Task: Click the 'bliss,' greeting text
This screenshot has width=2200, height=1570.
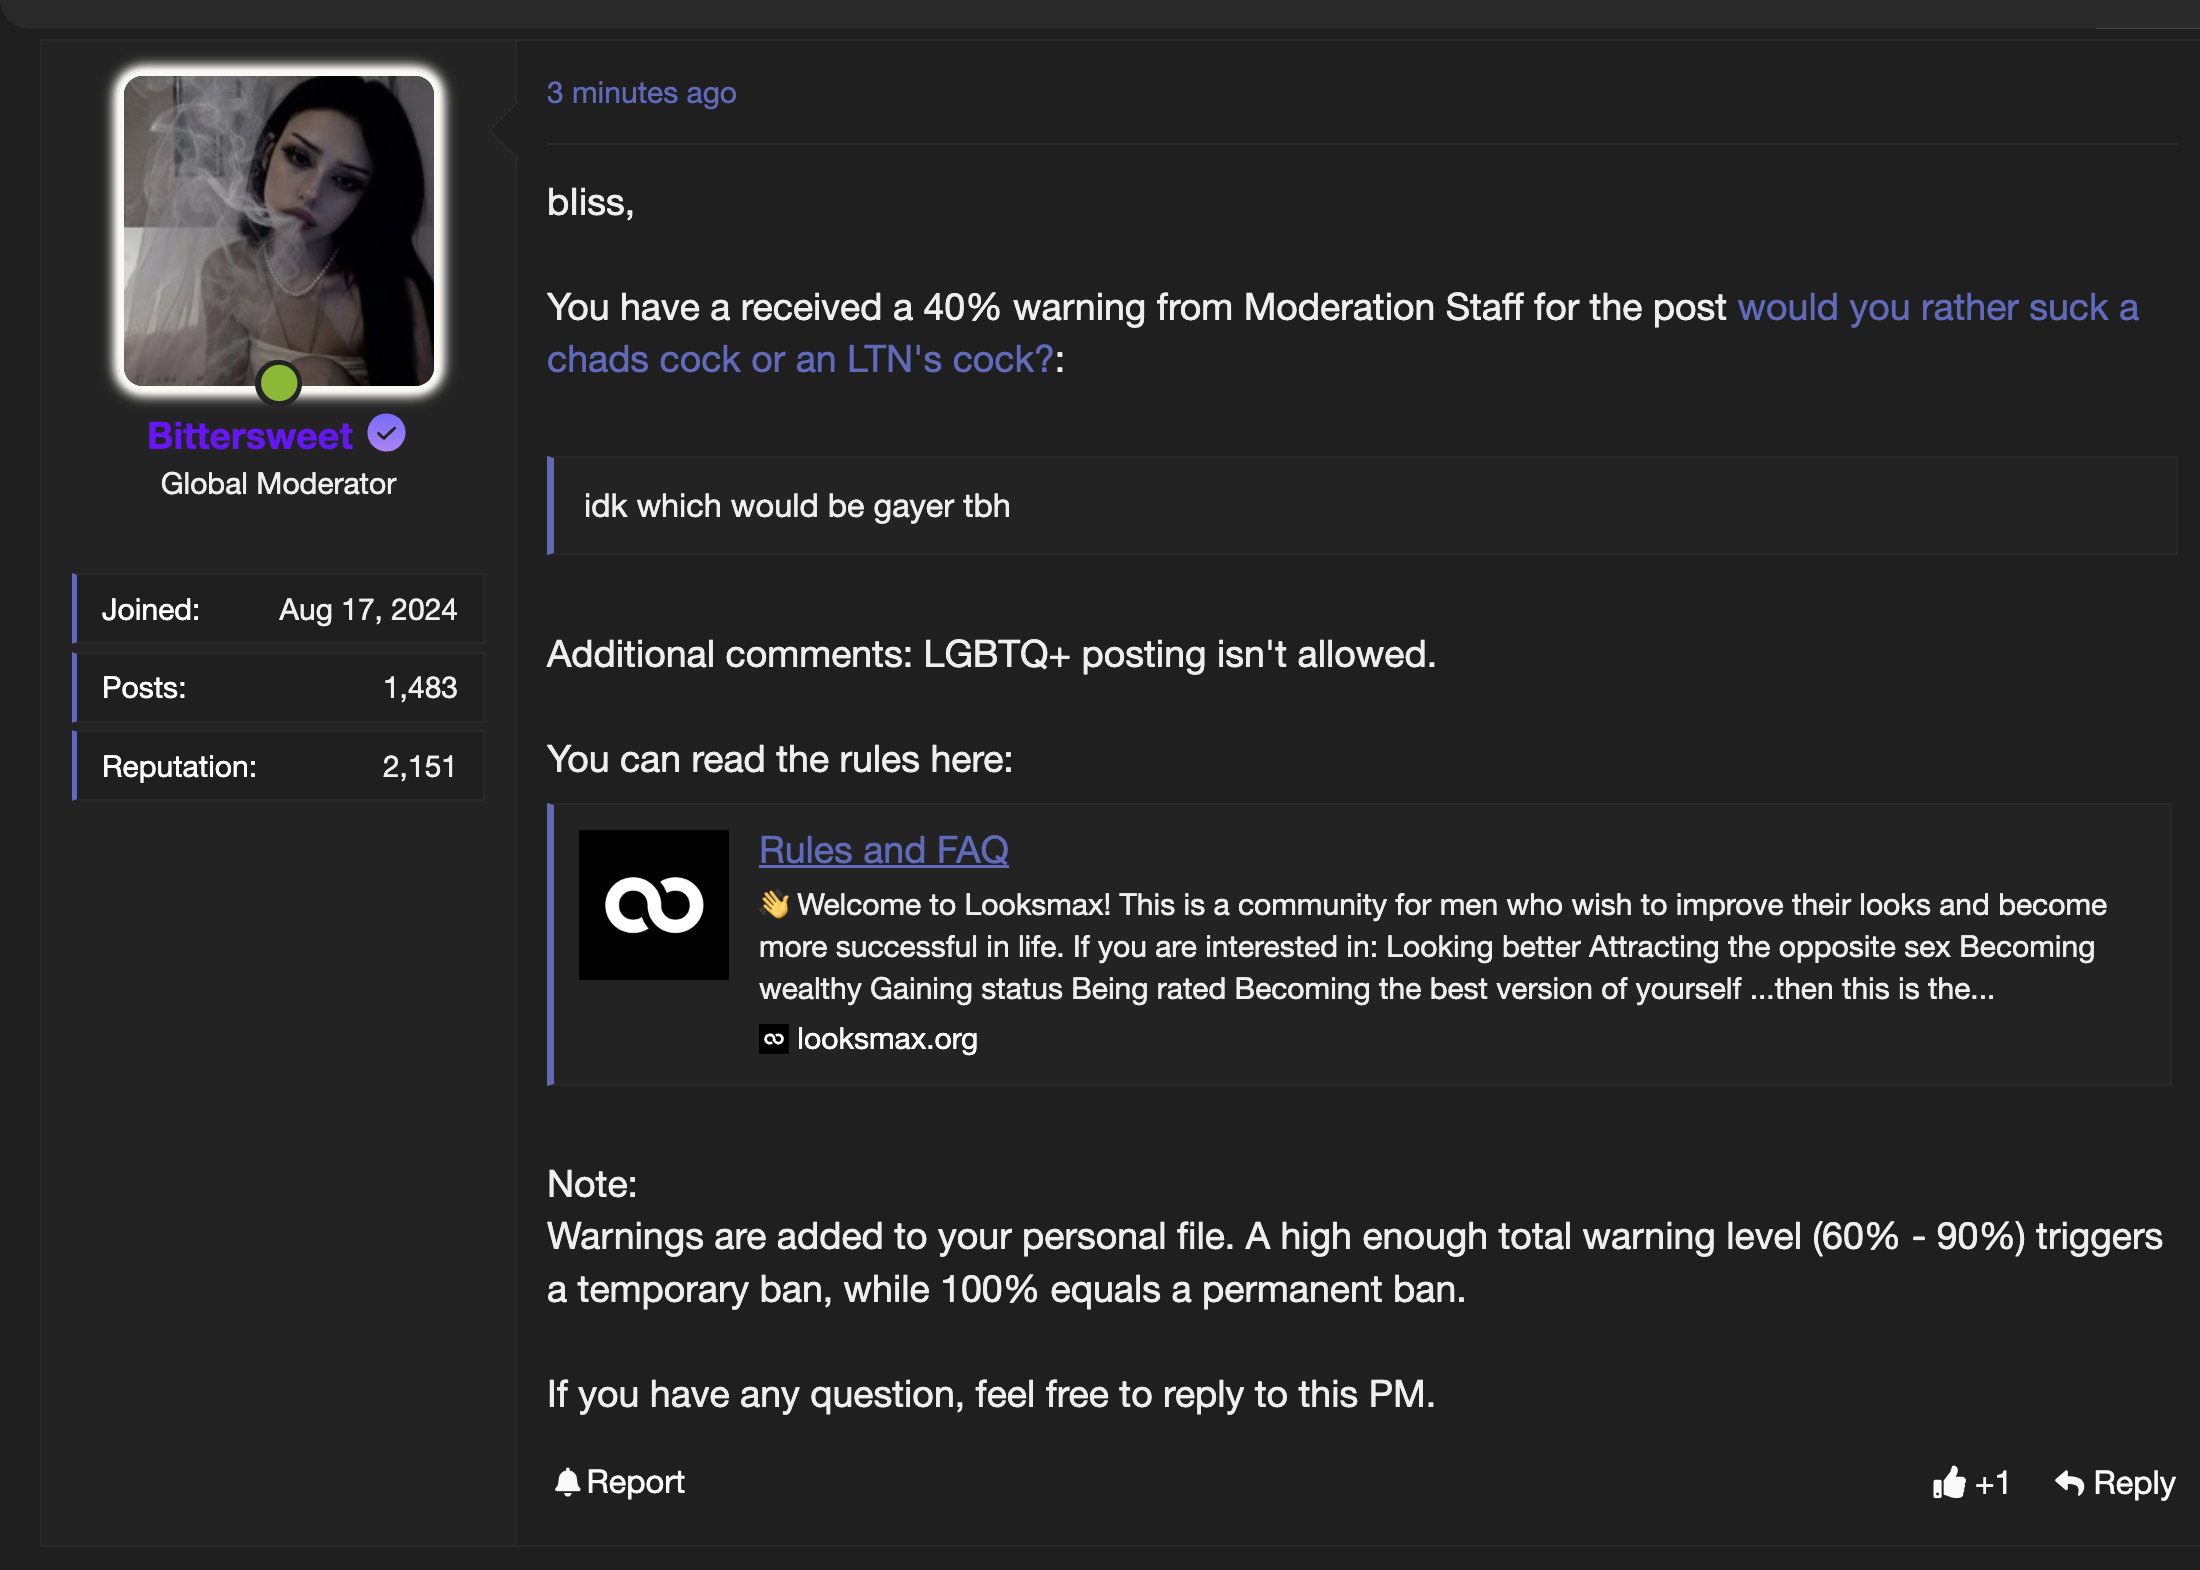Action: (x=591, y=203)
